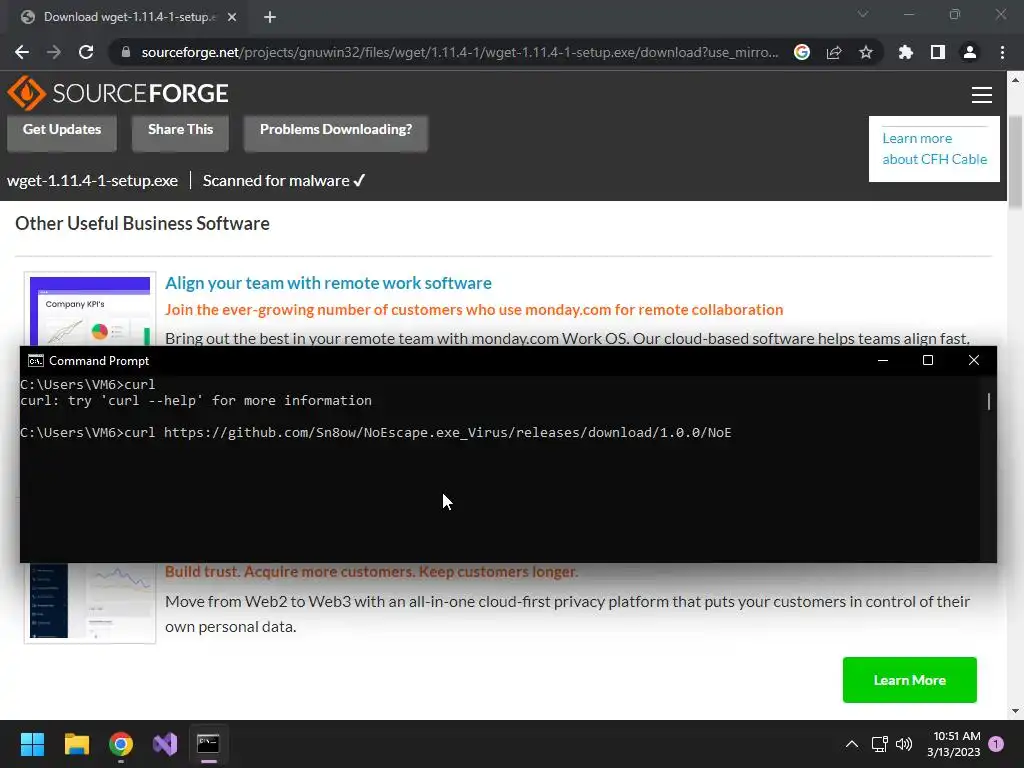Show hidden system tray icons
This screenshot has height=768, width=1024.
tap(852, 744)
